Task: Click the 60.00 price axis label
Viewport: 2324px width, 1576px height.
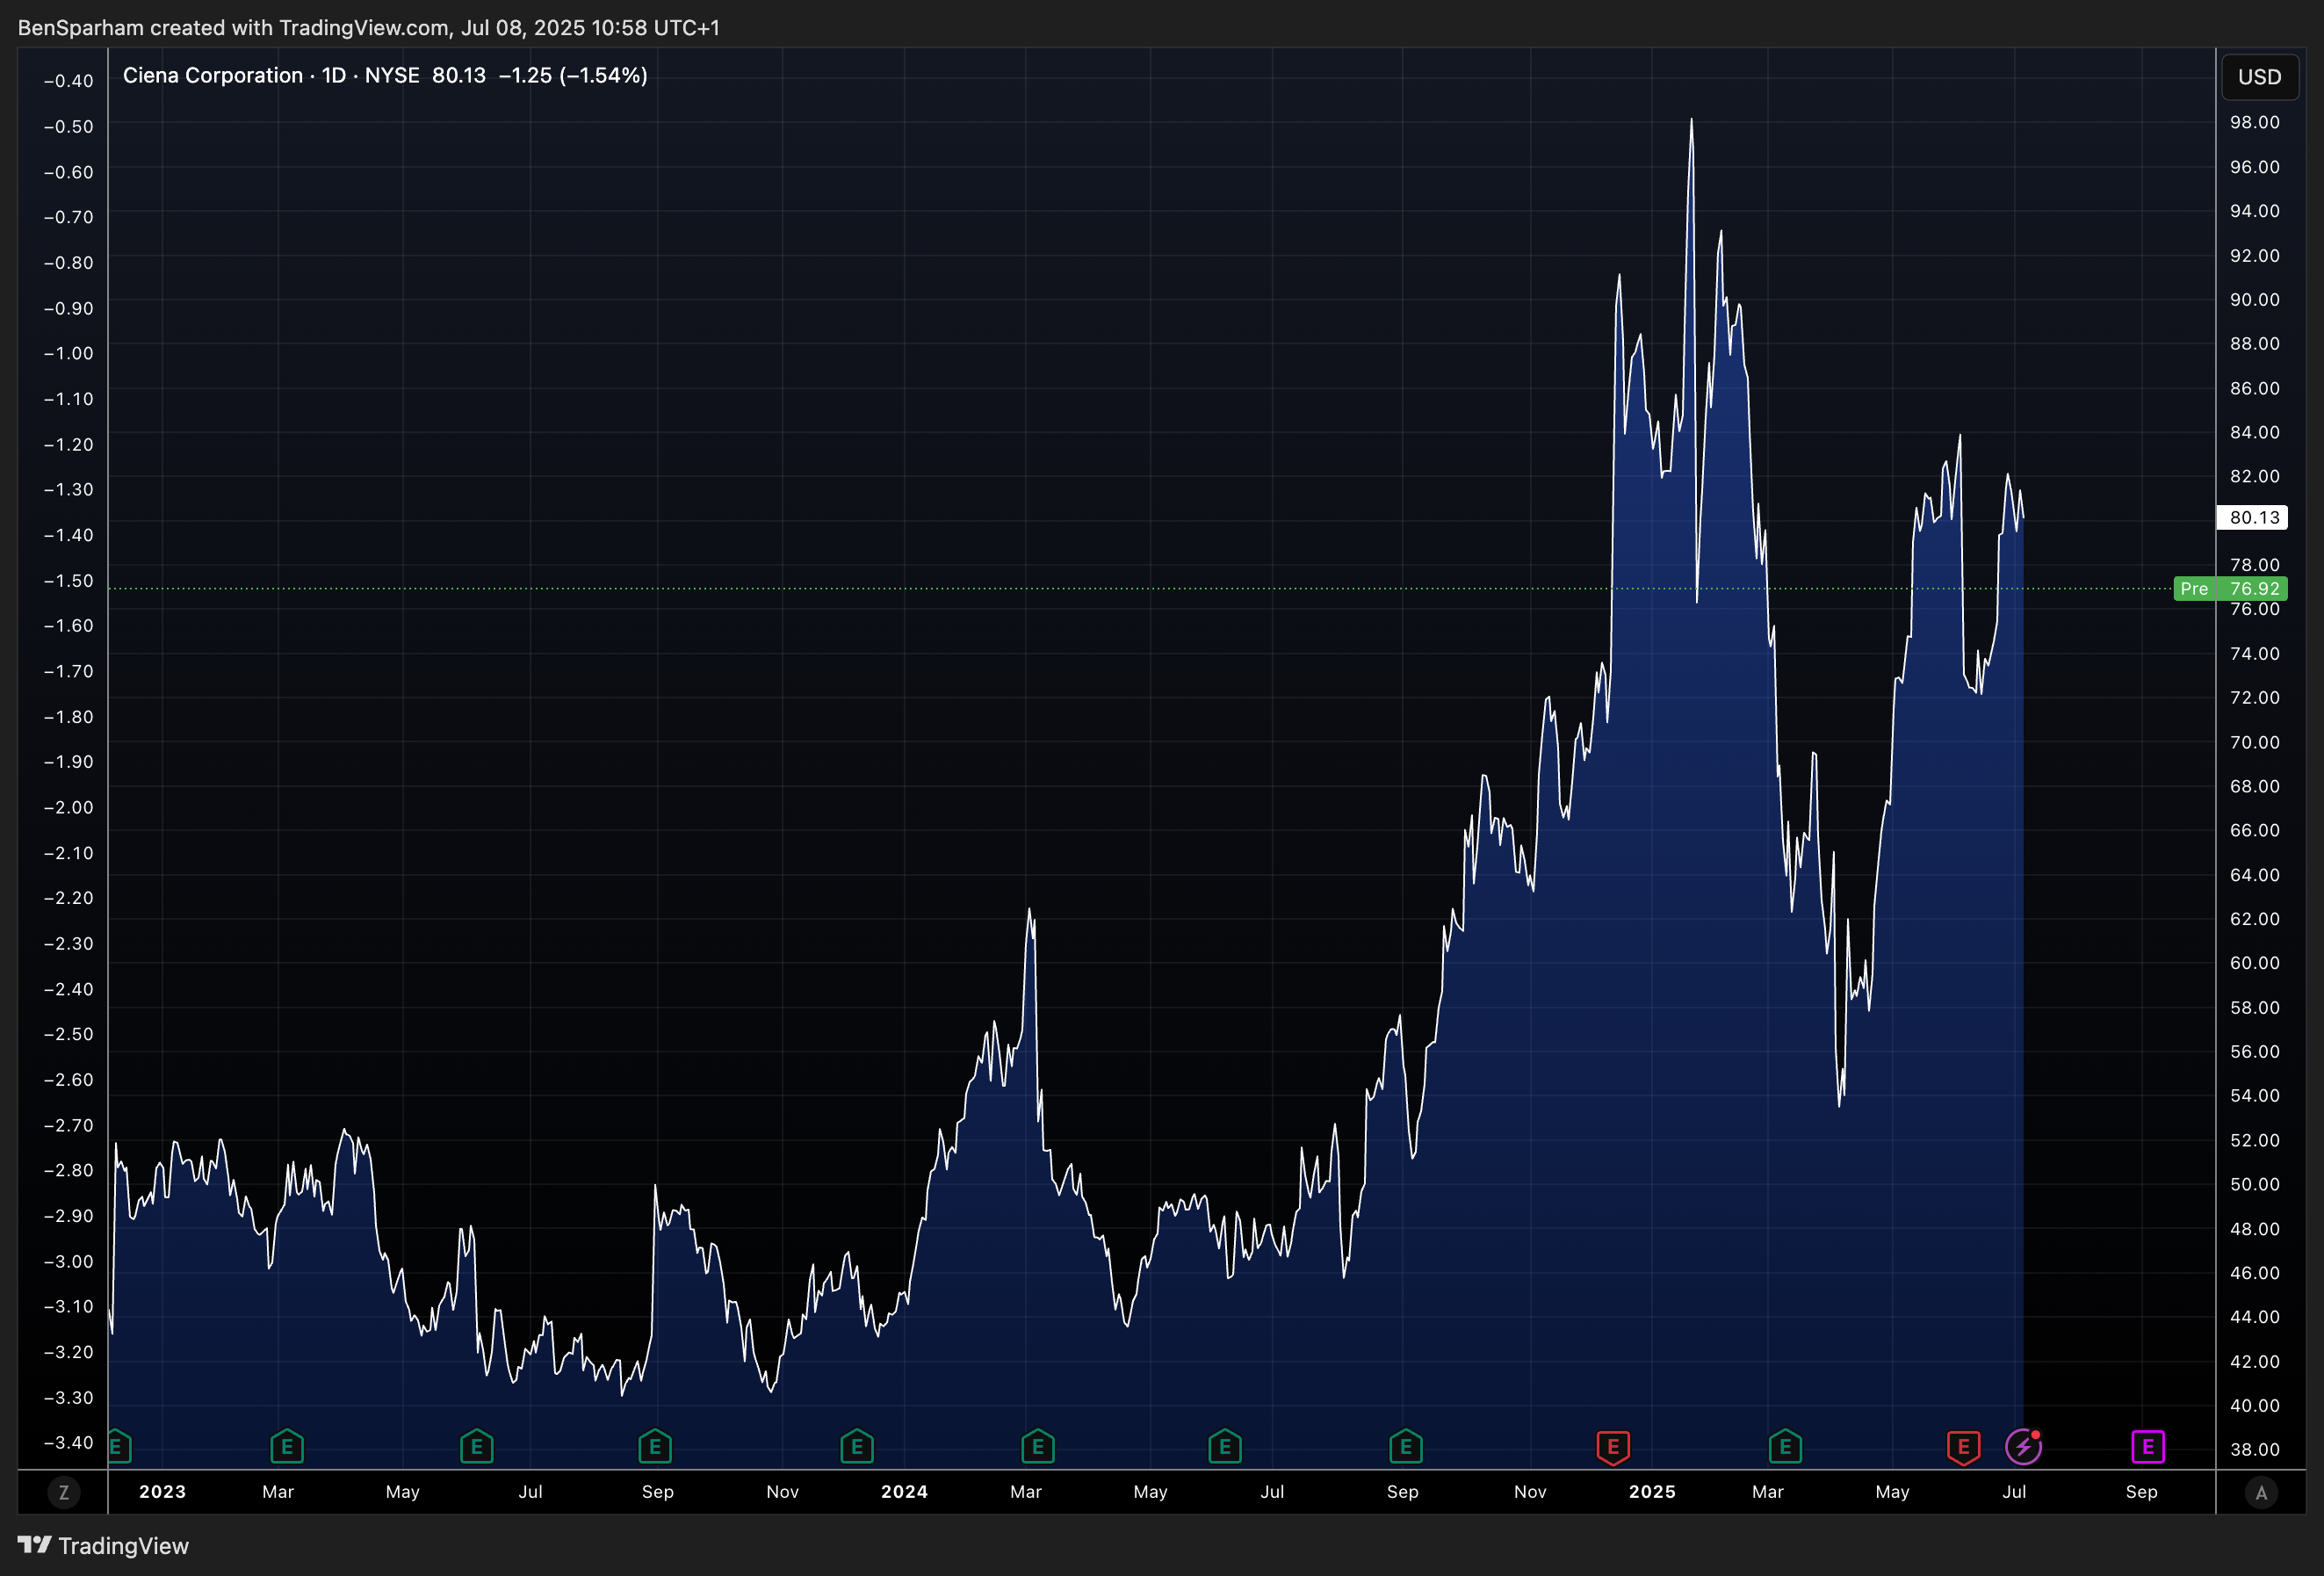Action: (x=2255, y=963)
